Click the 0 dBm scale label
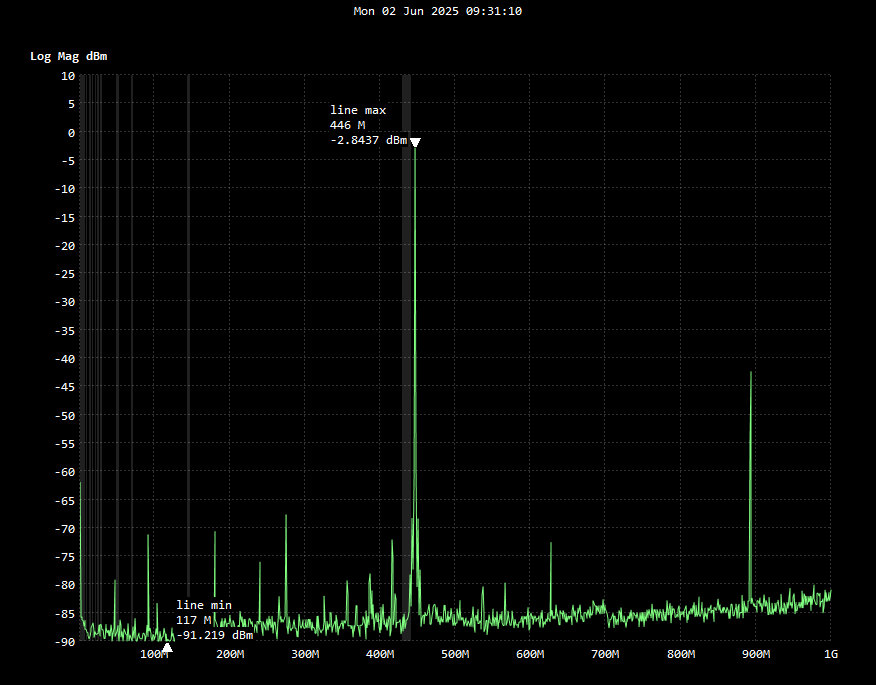 coord(71,132)
